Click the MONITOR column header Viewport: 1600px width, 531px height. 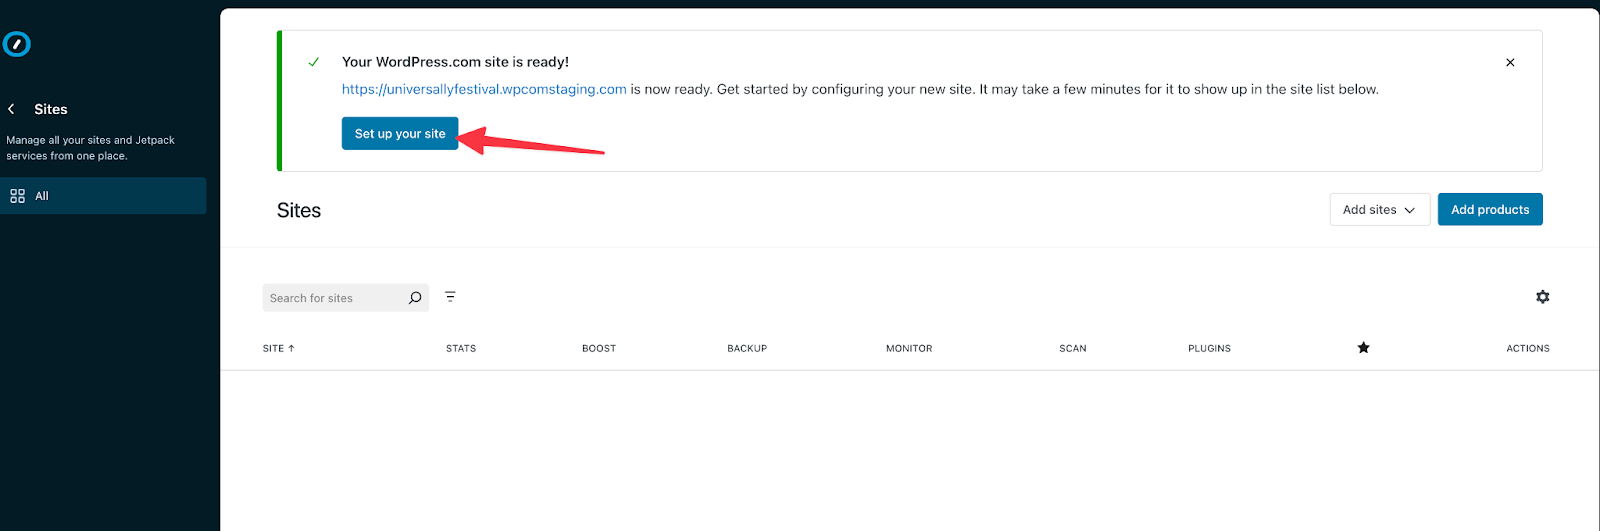[909, 349]
